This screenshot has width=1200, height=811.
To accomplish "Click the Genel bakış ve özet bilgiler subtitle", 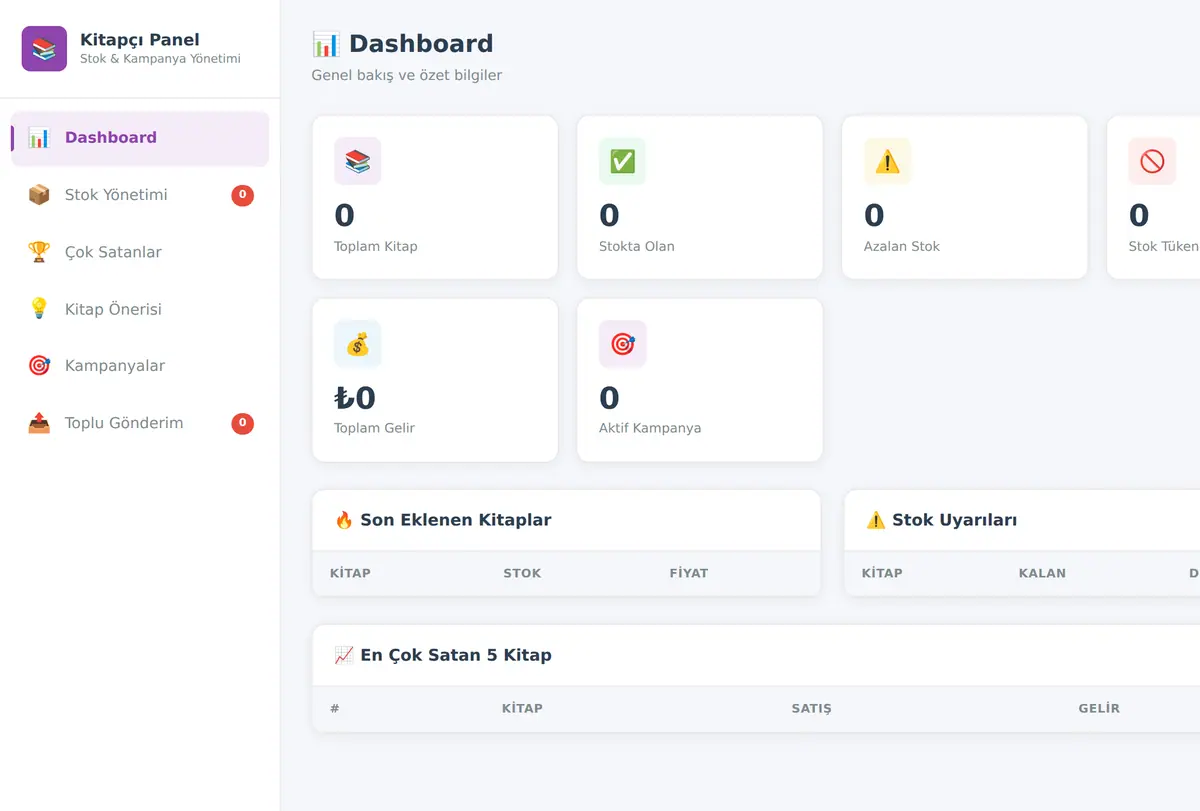I will click(x=407, y=75).
